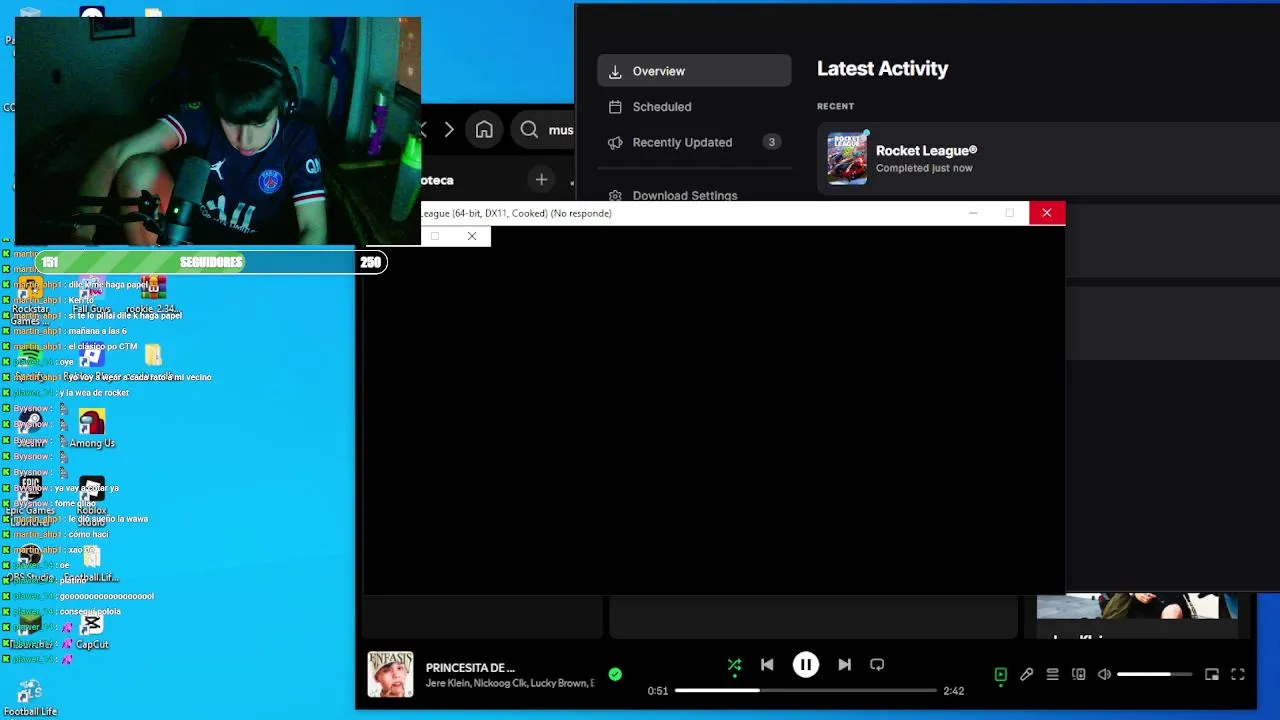This screenshot has height=720, width=1280.
Task: Toggle repeat in the Spotify player
Action: tap(877, 665)
